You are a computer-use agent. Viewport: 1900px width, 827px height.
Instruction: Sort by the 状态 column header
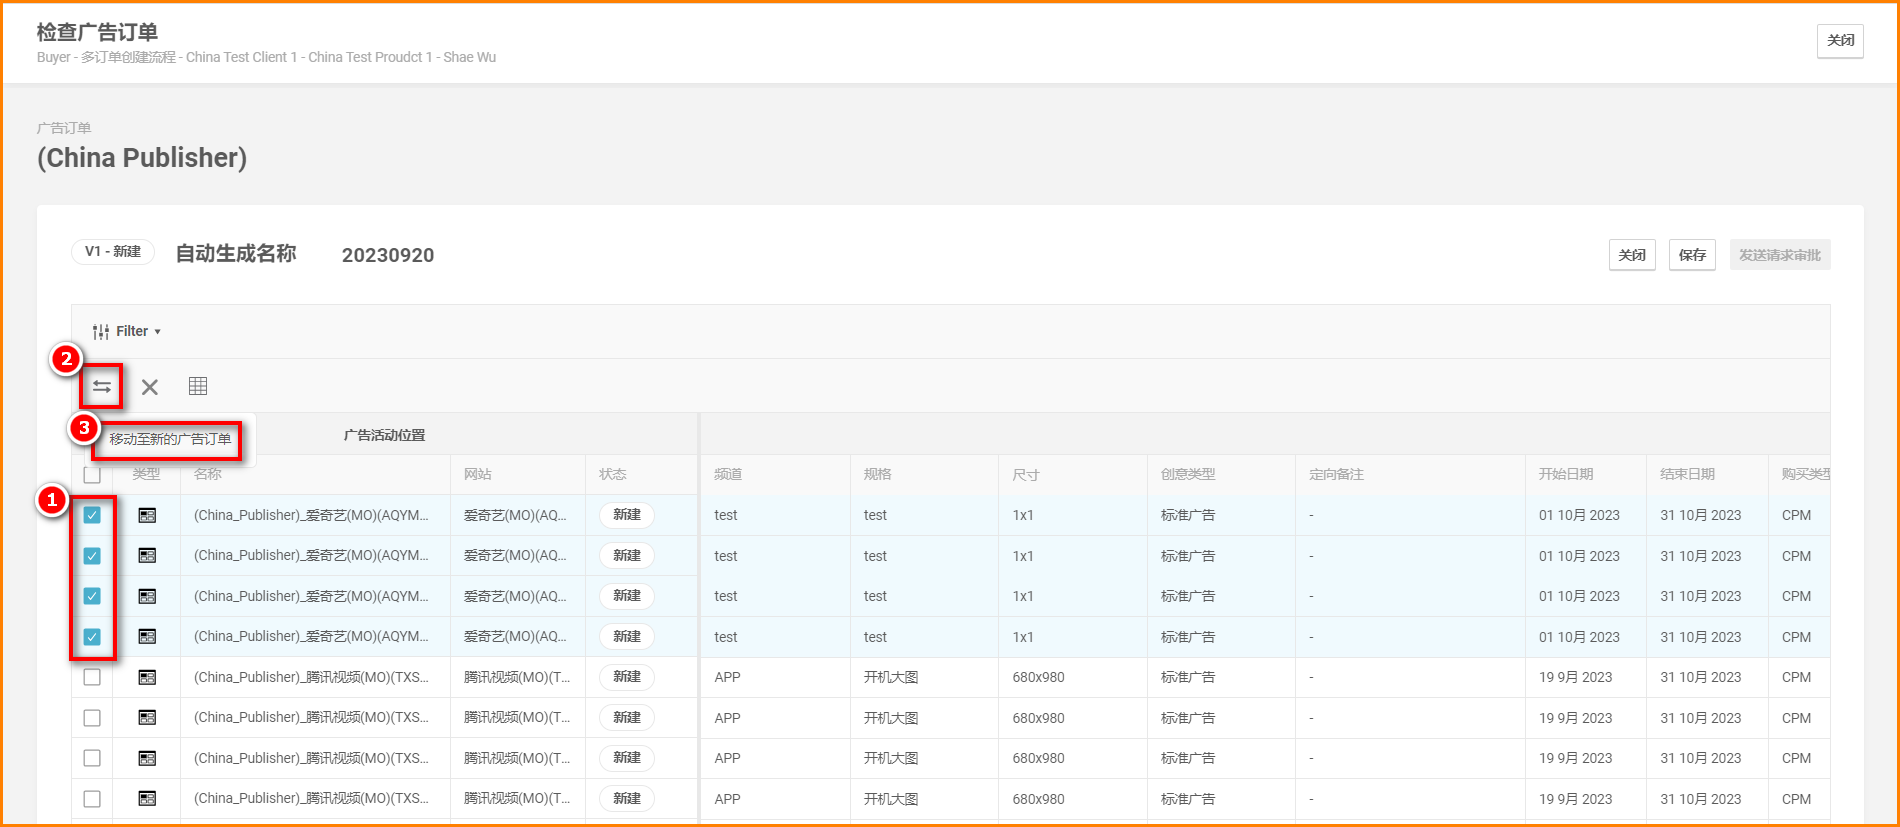point(613,474)
